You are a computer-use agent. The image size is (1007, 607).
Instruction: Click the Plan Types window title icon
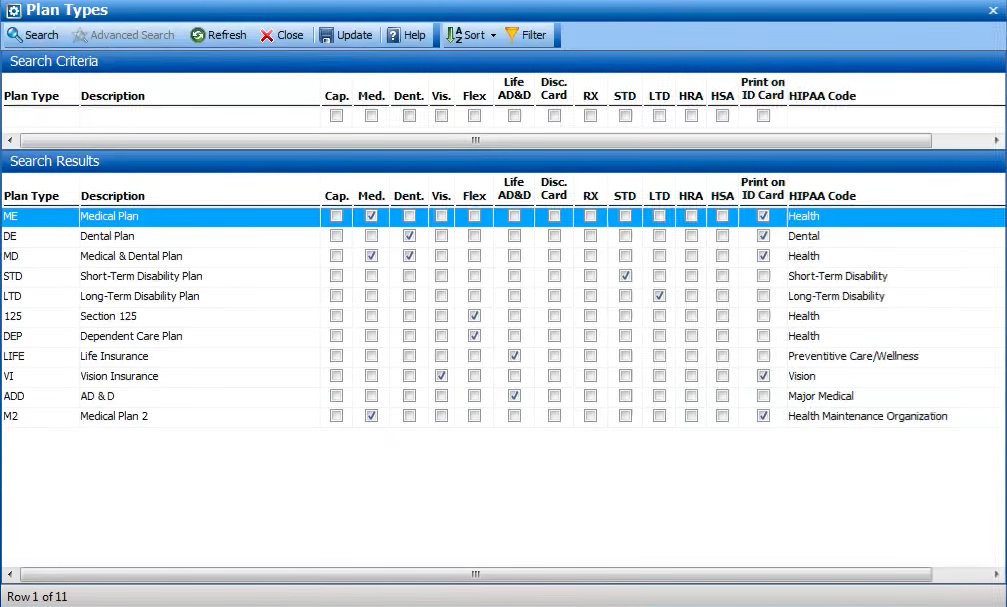pos(13,10)
